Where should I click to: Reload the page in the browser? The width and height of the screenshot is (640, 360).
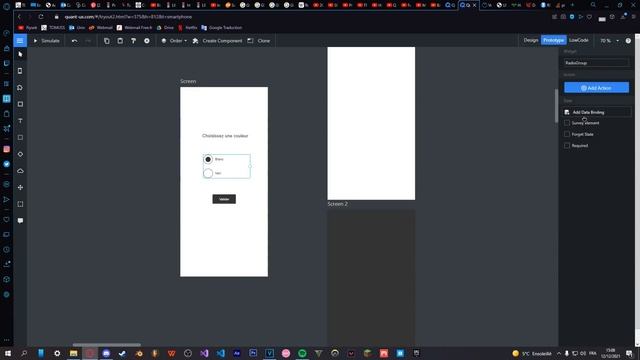(41, 17)
